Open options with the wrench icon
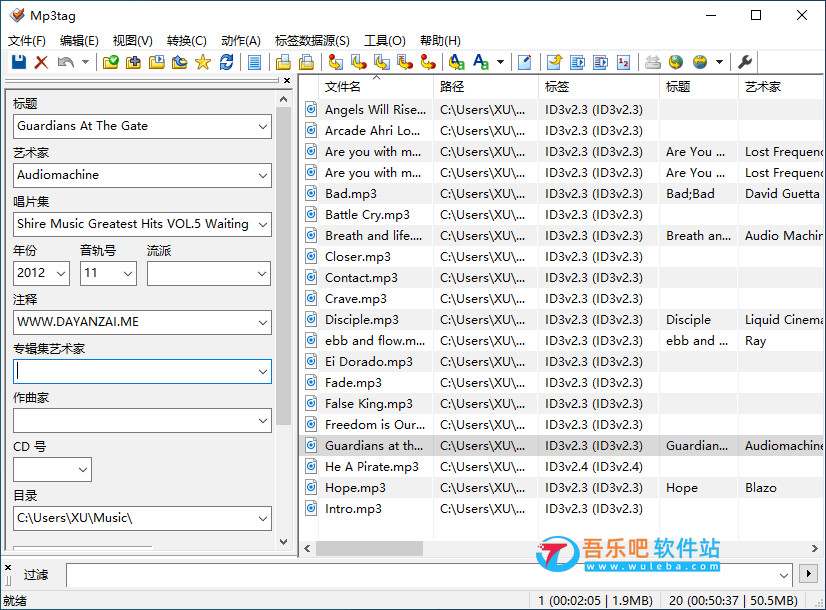The width and height of the screenshot is (826, 610). 745,62
